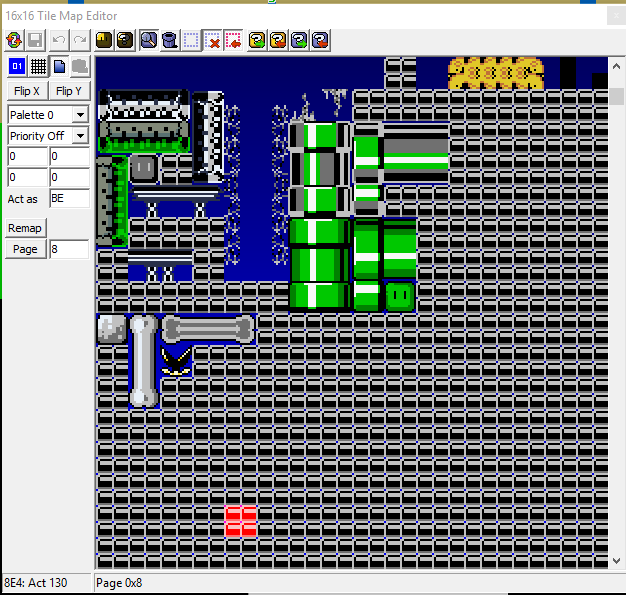Select the gray boulder tile
This screenshot has height=595, width=626.
(x=112, y=329)
